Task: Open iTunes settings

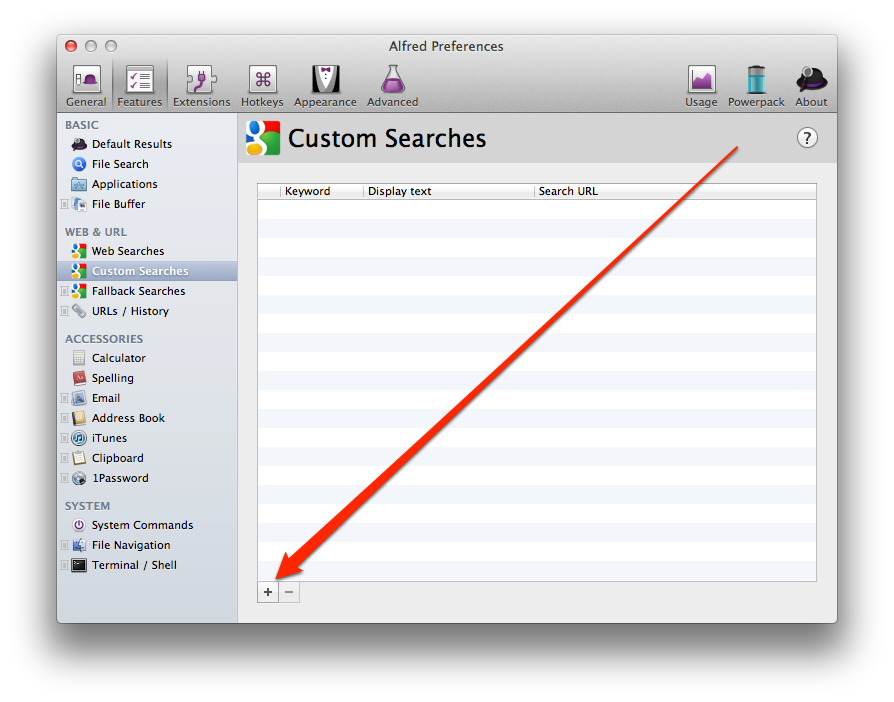Action: 147,438
